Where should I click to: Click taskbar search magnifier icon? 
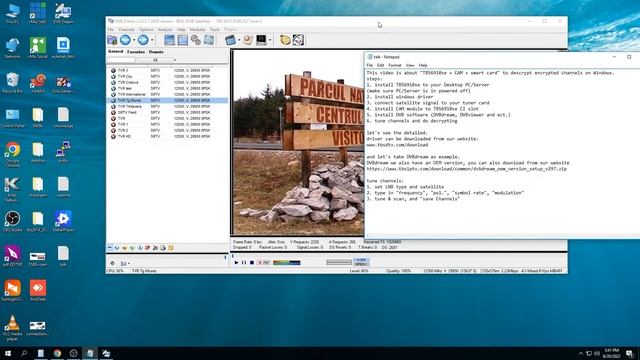(x=24, y=353)
